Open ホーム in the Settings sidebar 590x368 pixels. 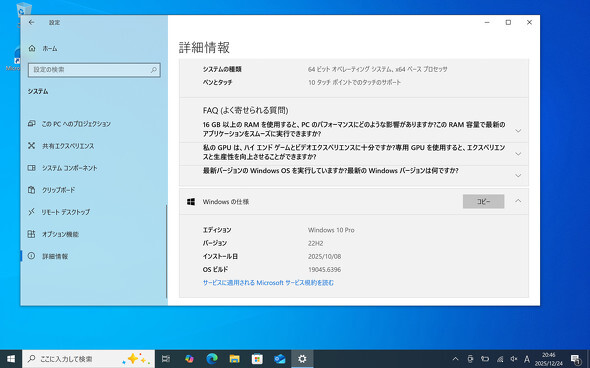click(x=43, y=49)
